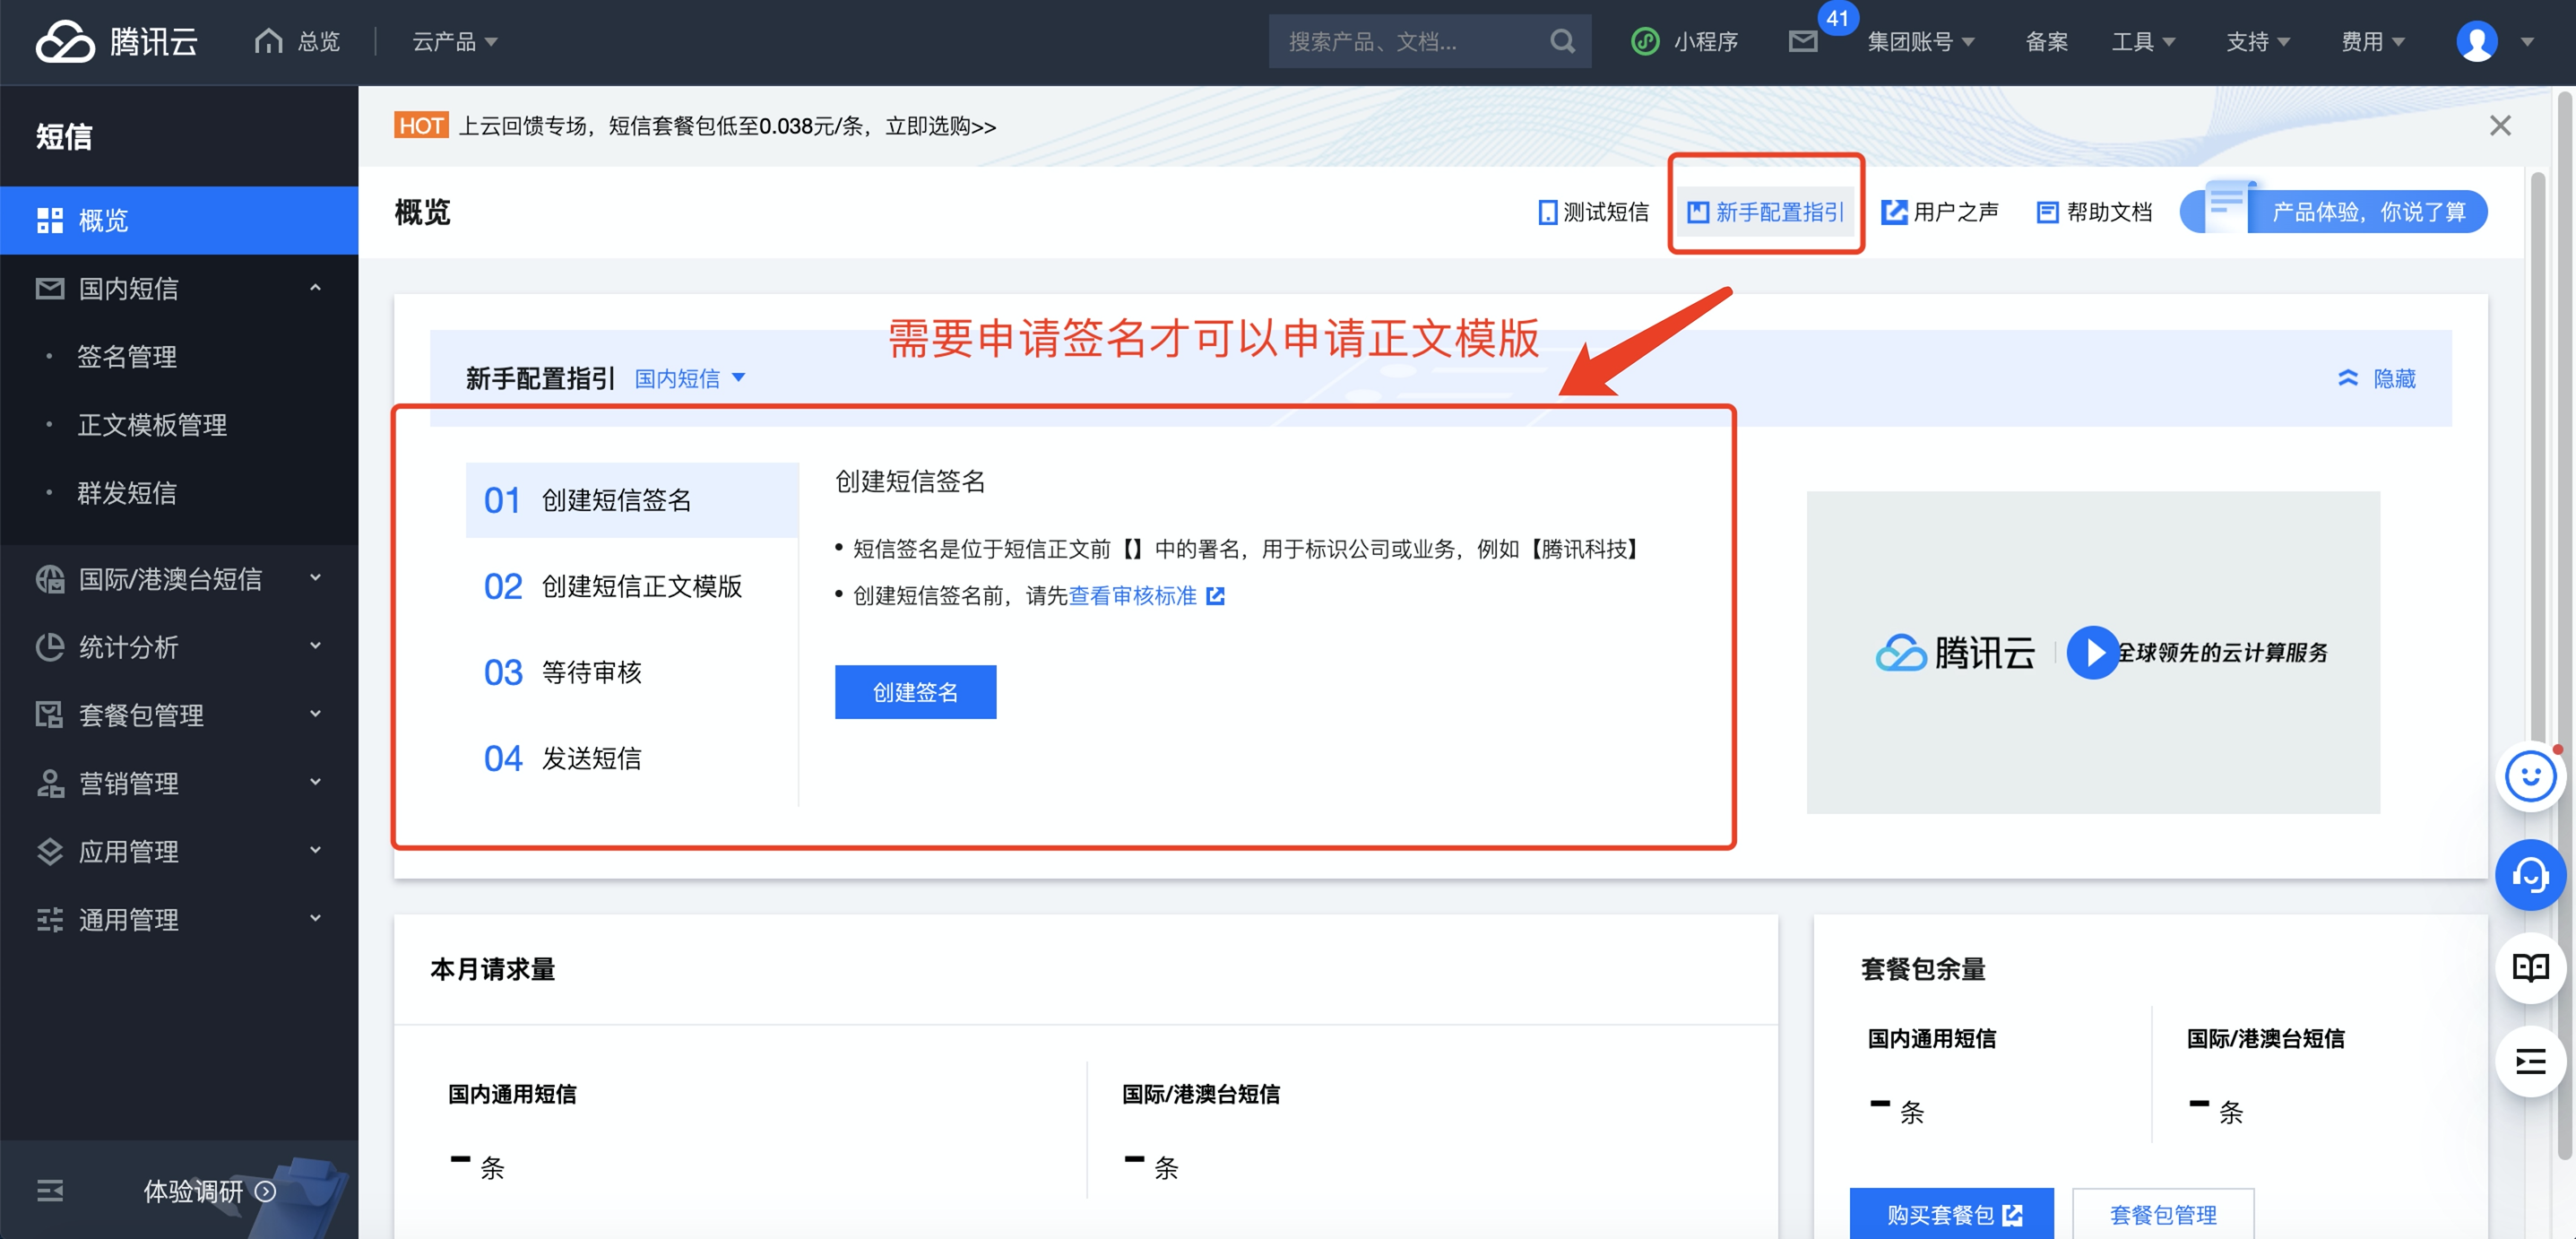The width and height of the screenshot is (2576, 1239).
Task: Click the 通用管理 sliders icon
Action: pos(50,919)
